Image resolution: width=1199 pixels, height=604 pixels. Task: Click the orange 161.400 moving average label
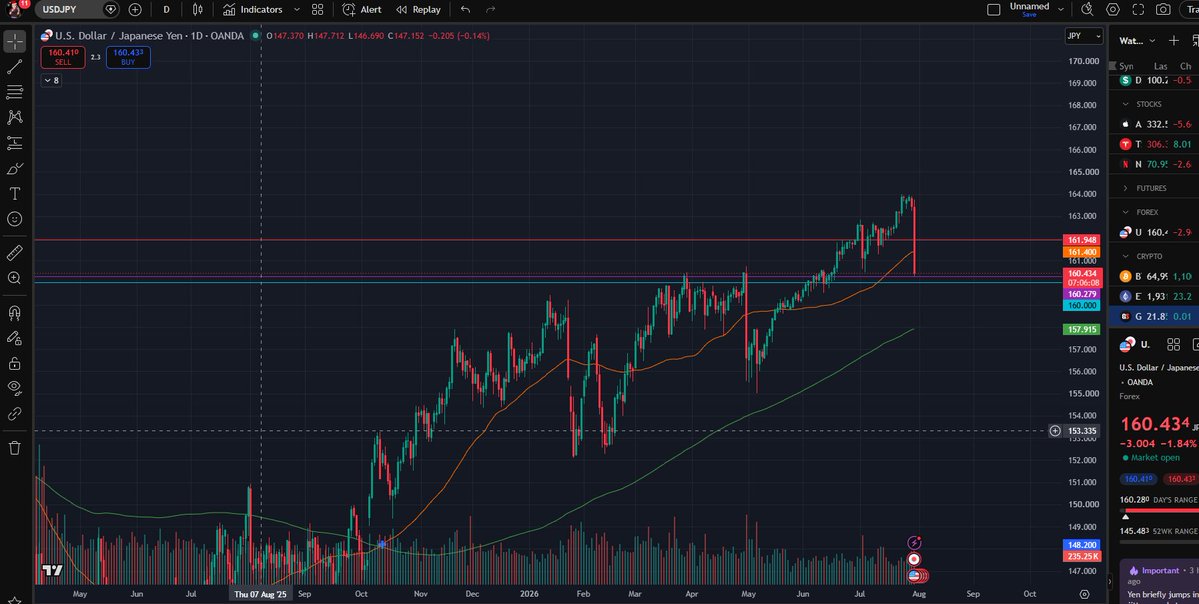click(1082, 252)
